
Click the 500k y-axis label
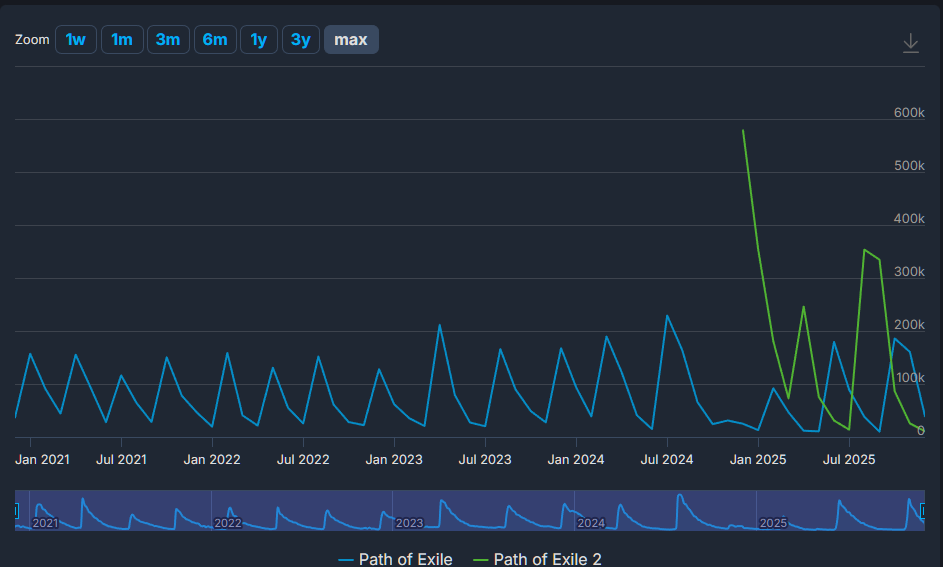coord(909,165)
